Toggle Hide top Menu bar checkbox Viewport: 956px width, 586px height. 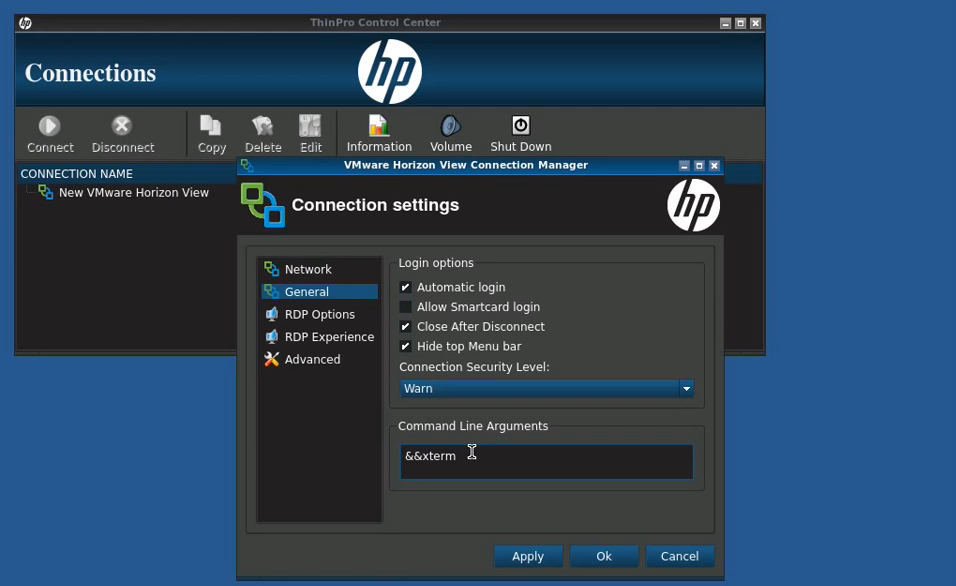click(x=405, y=347)
